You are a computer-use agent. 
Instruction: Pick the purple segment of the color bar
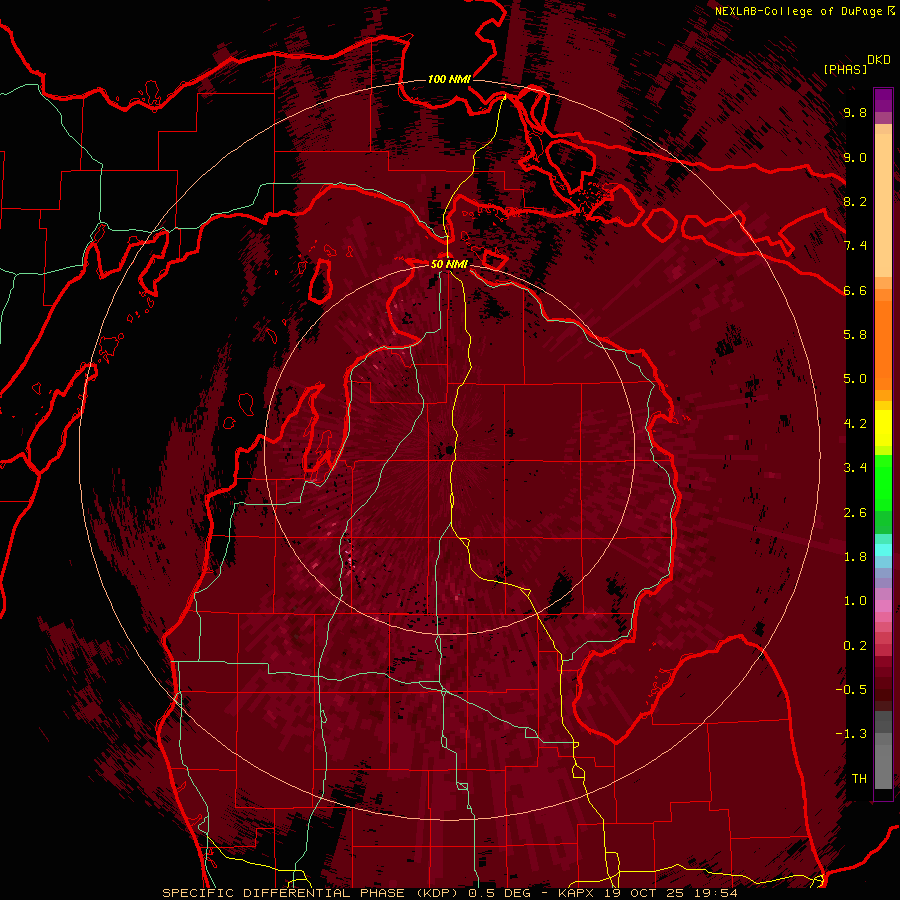point(883,100)
